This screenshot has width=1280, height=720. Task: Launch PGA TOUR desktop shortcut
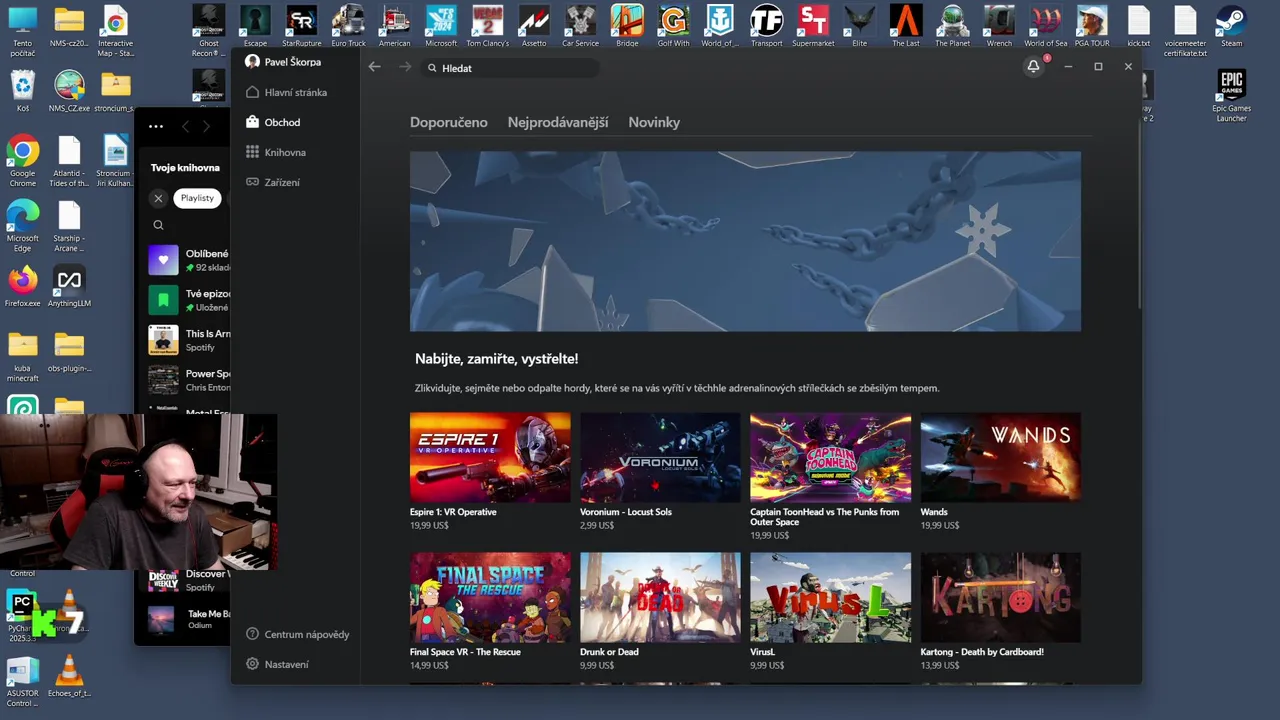pos(1092,26)
